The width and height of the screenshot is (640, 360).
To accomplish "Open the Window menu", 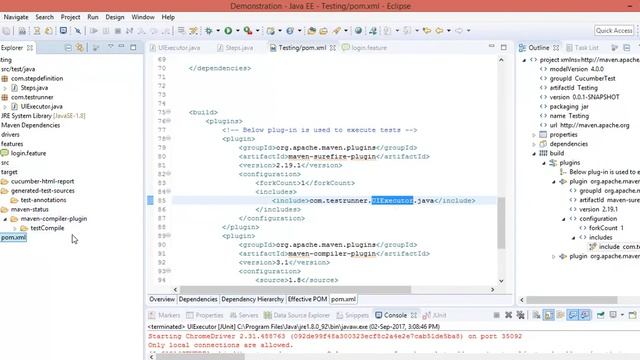I will [143, 17].
